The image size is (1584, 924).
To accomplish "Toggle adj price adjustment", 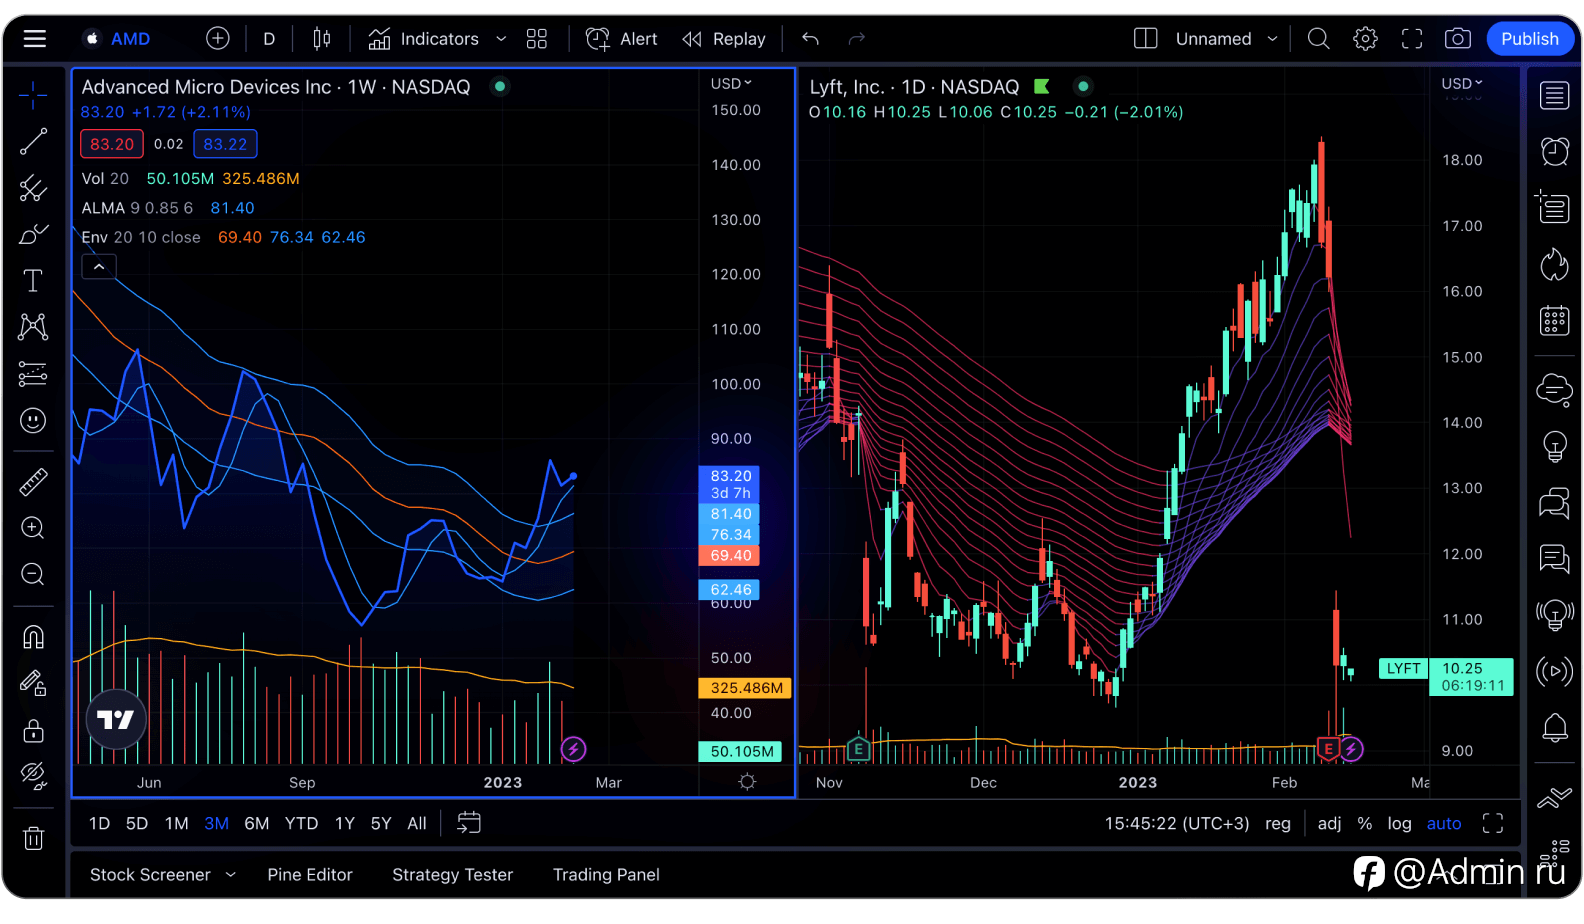I will pos(1330,824).
